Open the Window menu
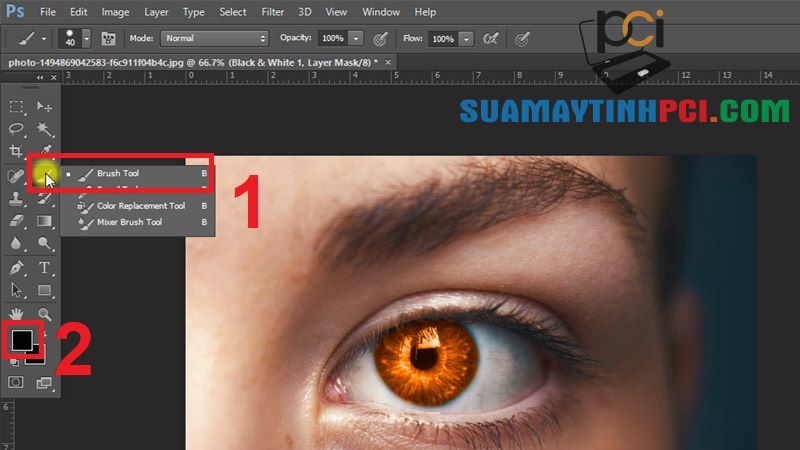 pos(381,12)
